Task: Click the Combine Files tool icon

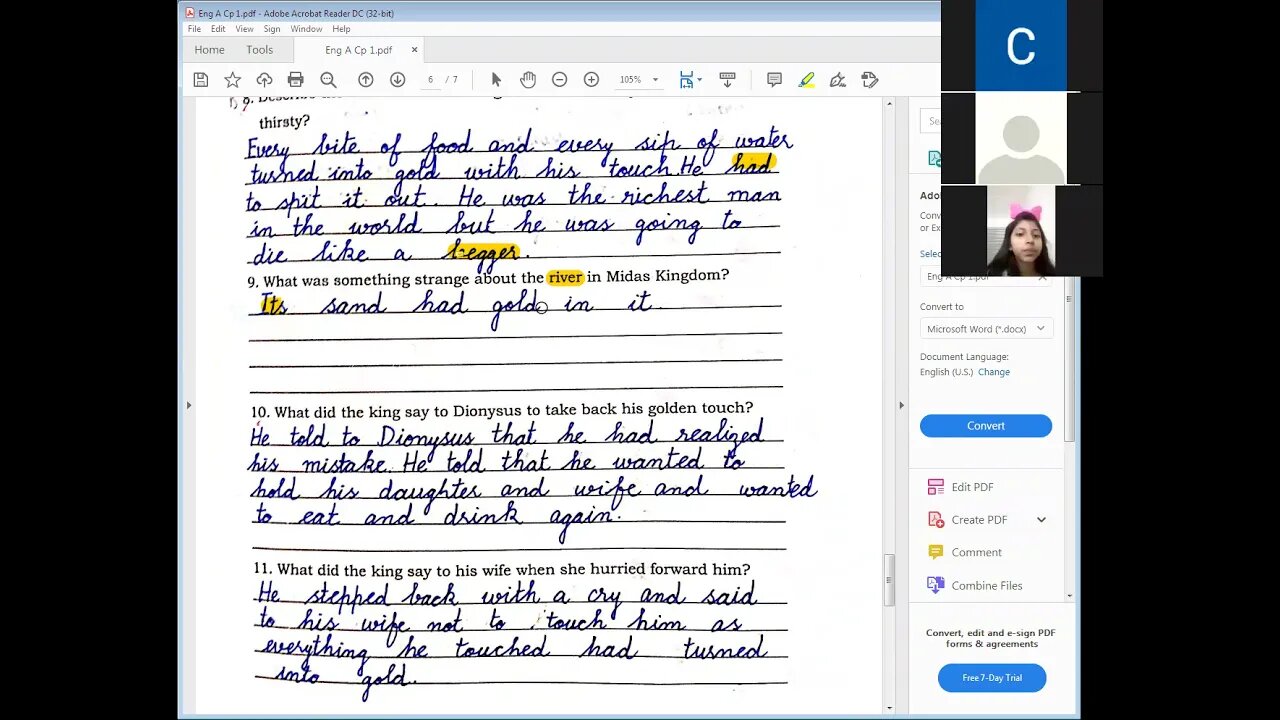Action: 935,585
